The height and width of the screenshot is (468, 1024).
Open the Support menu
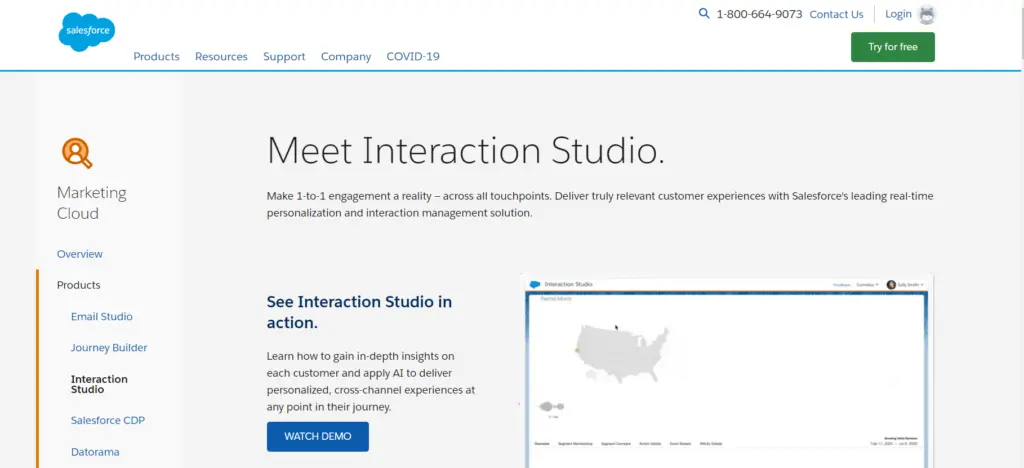tap(284, 57)
